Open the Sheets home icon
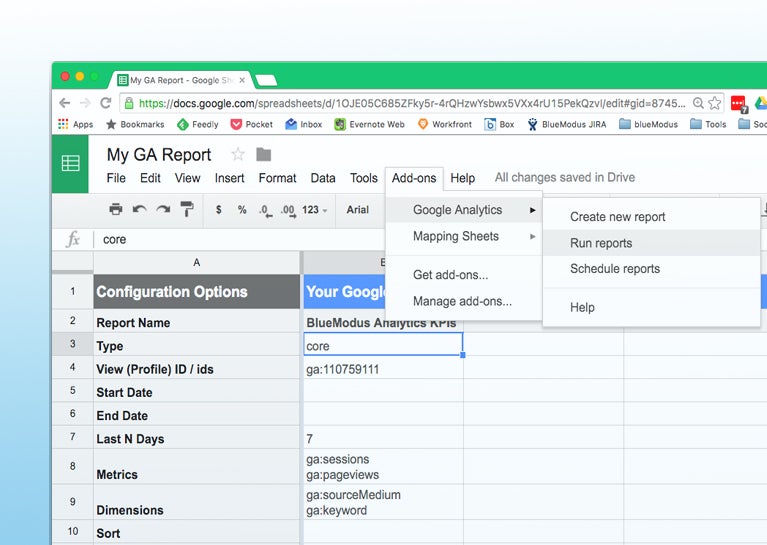This screenshot has height=545, width=767. tap(71, 164)
